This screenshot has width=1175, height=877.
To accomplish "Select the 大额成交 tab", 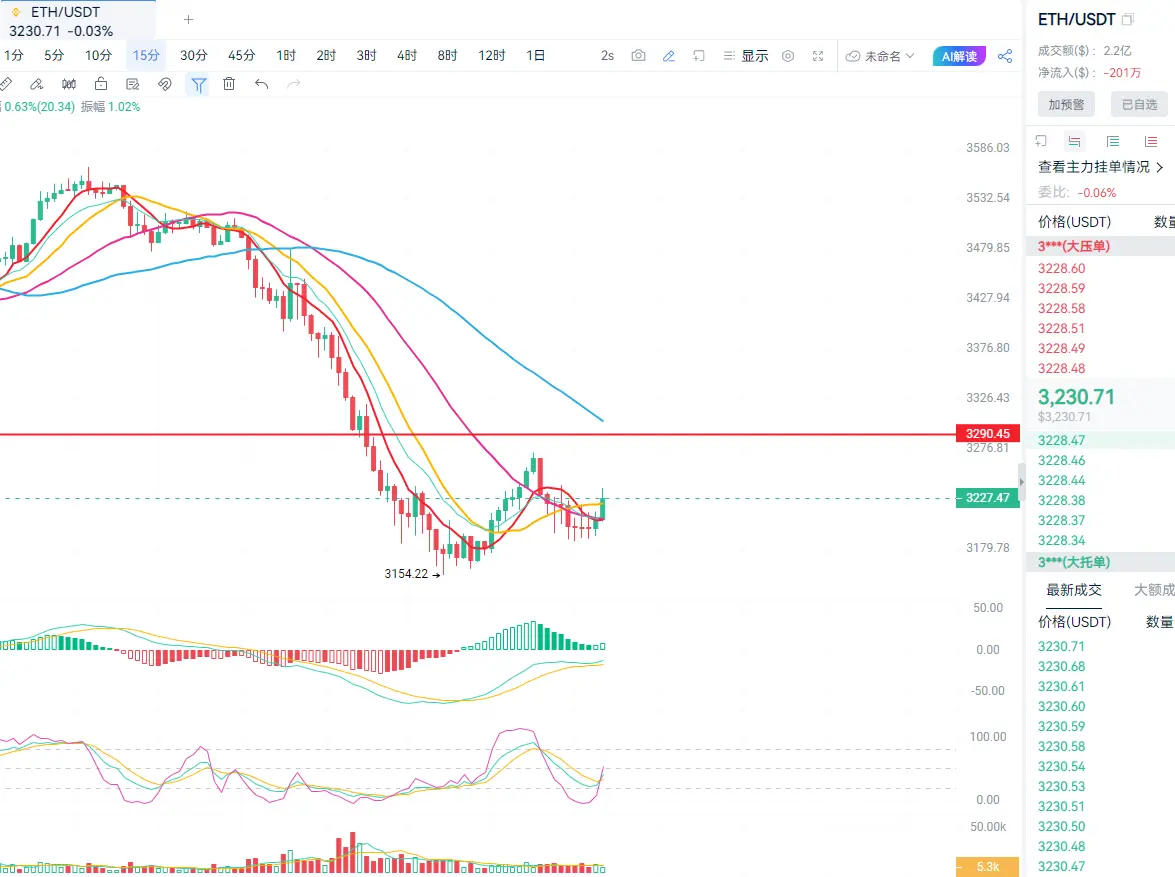I will [1154, 591].
